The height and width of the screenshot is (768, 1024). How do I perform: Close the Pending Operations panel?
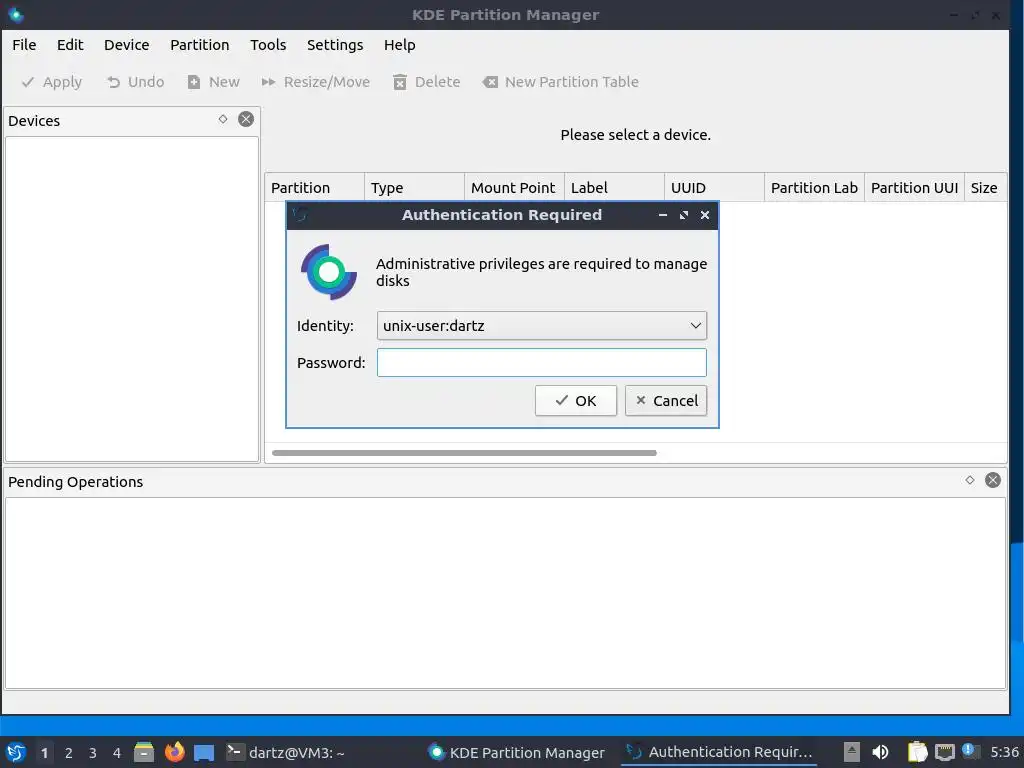point(993,481)
